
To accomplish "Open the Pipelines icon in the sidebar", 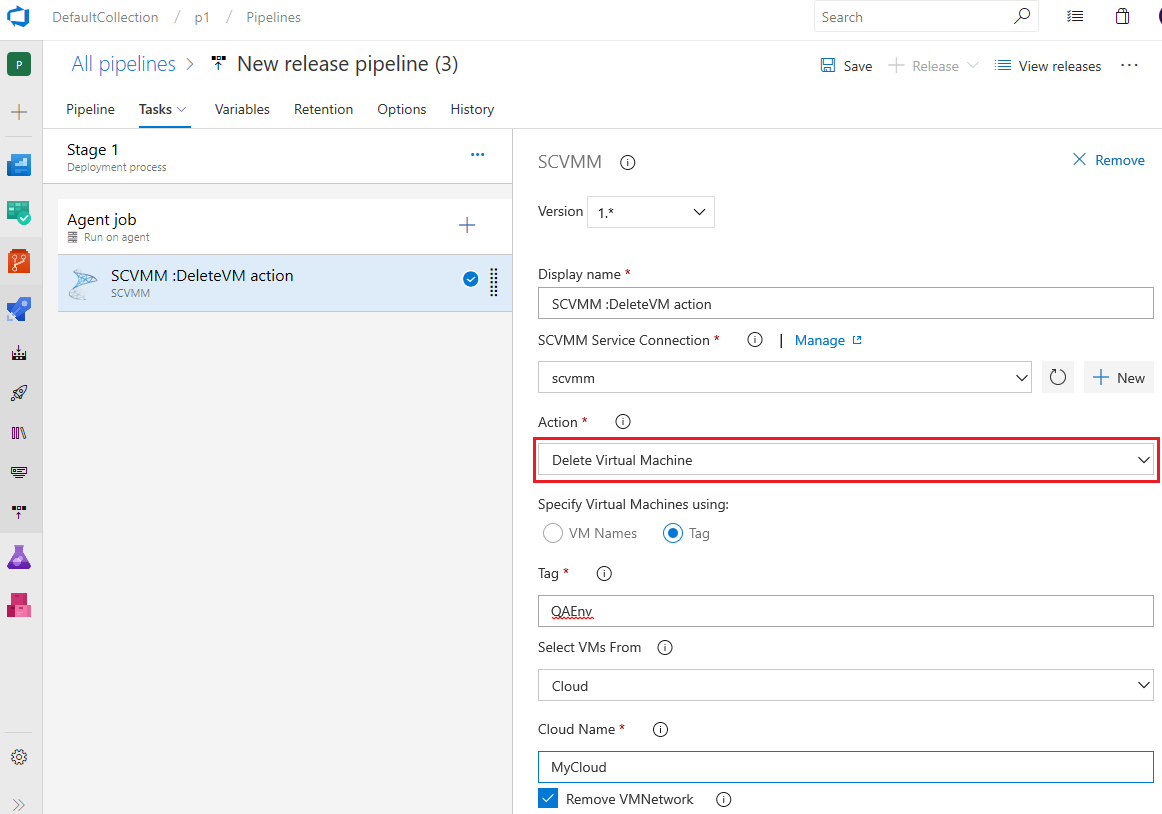I will [x=19, y=309].
